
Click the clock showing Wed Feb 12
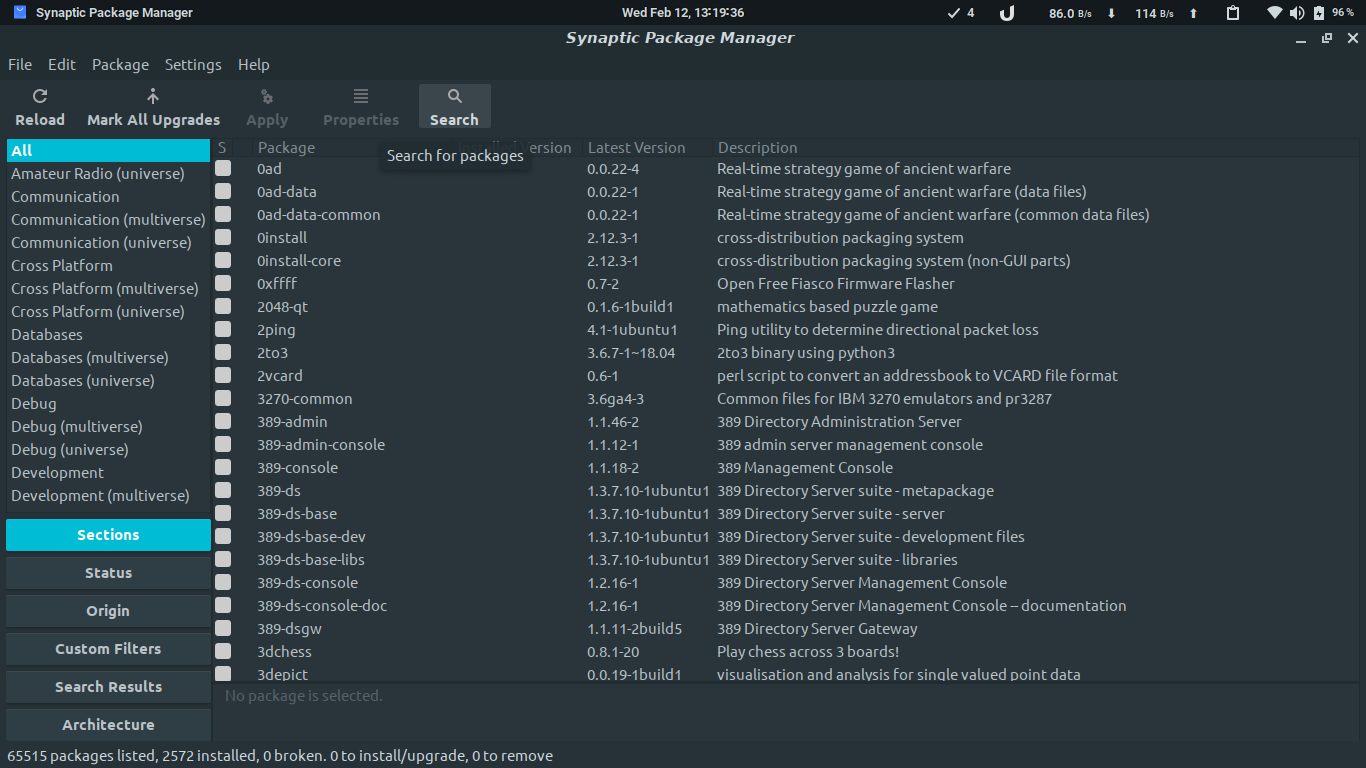click(683, 13)
